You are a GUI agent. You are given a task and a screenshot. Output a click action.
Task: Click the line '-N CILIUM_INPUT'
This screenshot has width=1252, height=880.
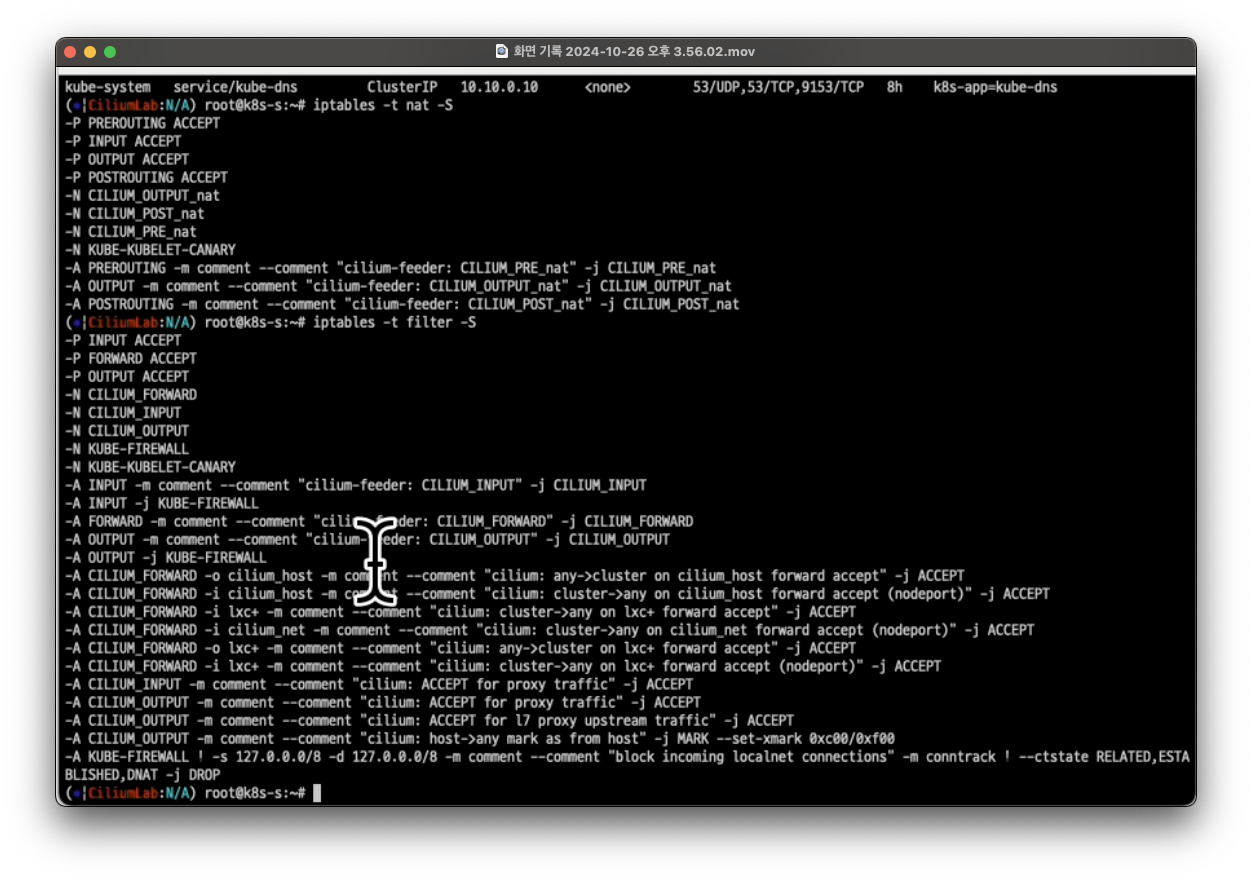(123, 412)
